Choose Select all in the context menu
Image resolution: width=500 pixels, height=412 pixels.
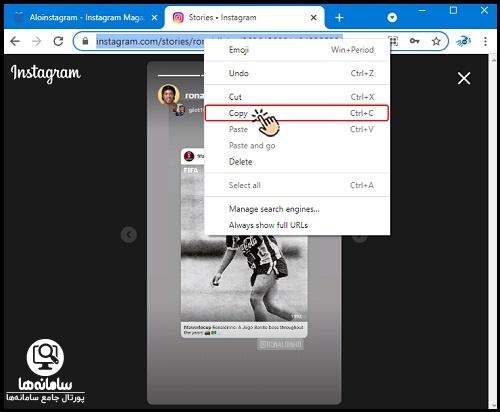click(297, 185)
